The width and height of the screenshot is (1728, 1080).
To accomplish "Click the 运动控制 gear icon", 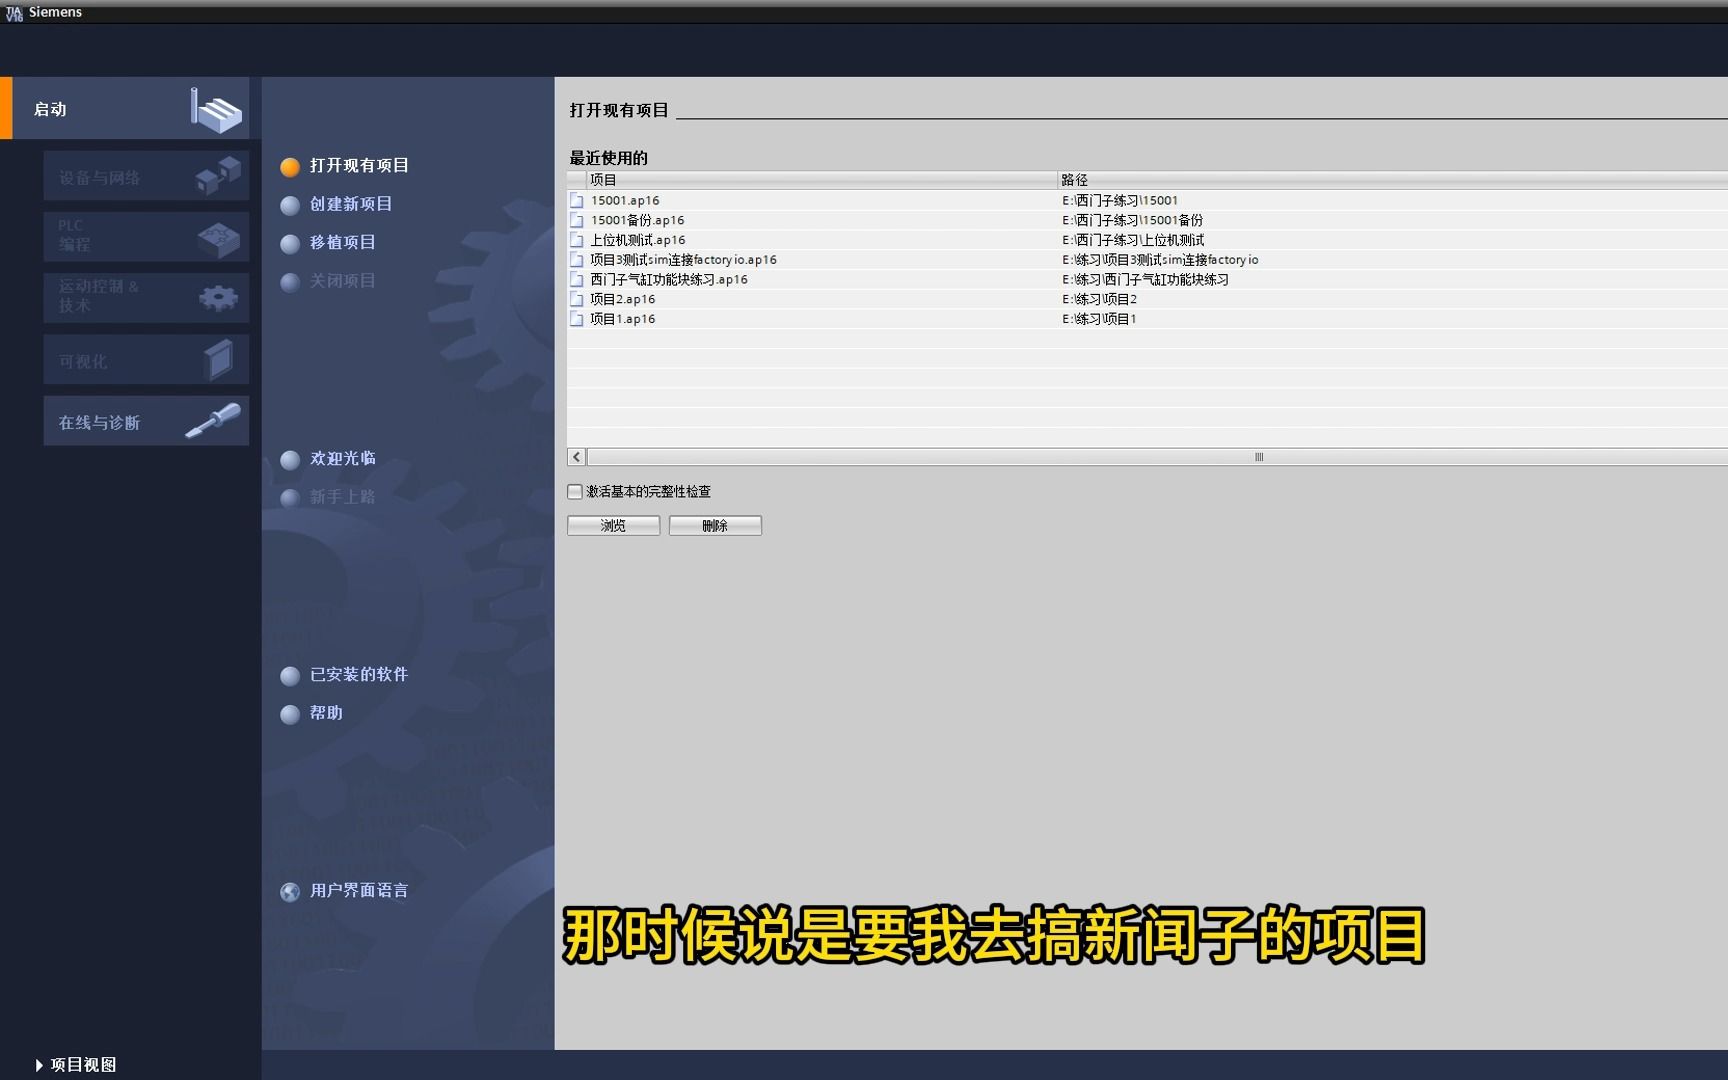I will pos(218,297).
